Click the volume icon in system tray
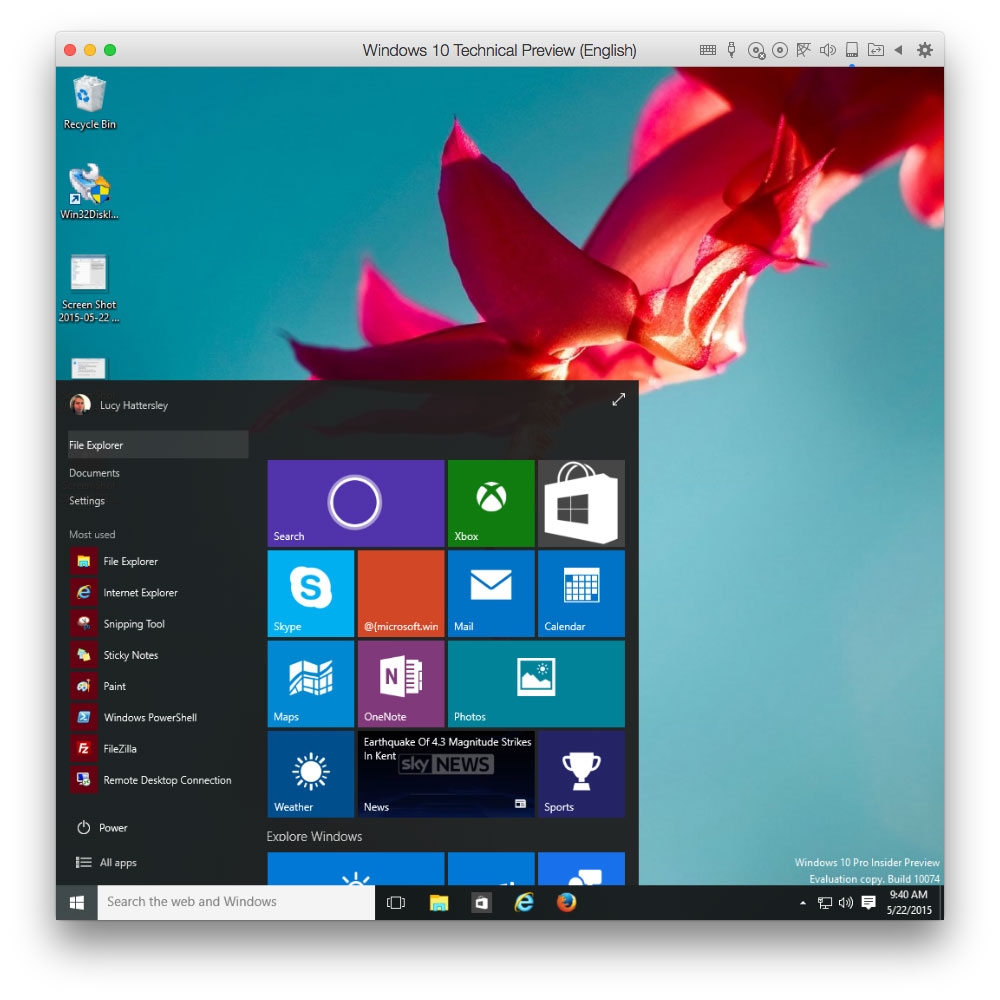 (846, 903)
